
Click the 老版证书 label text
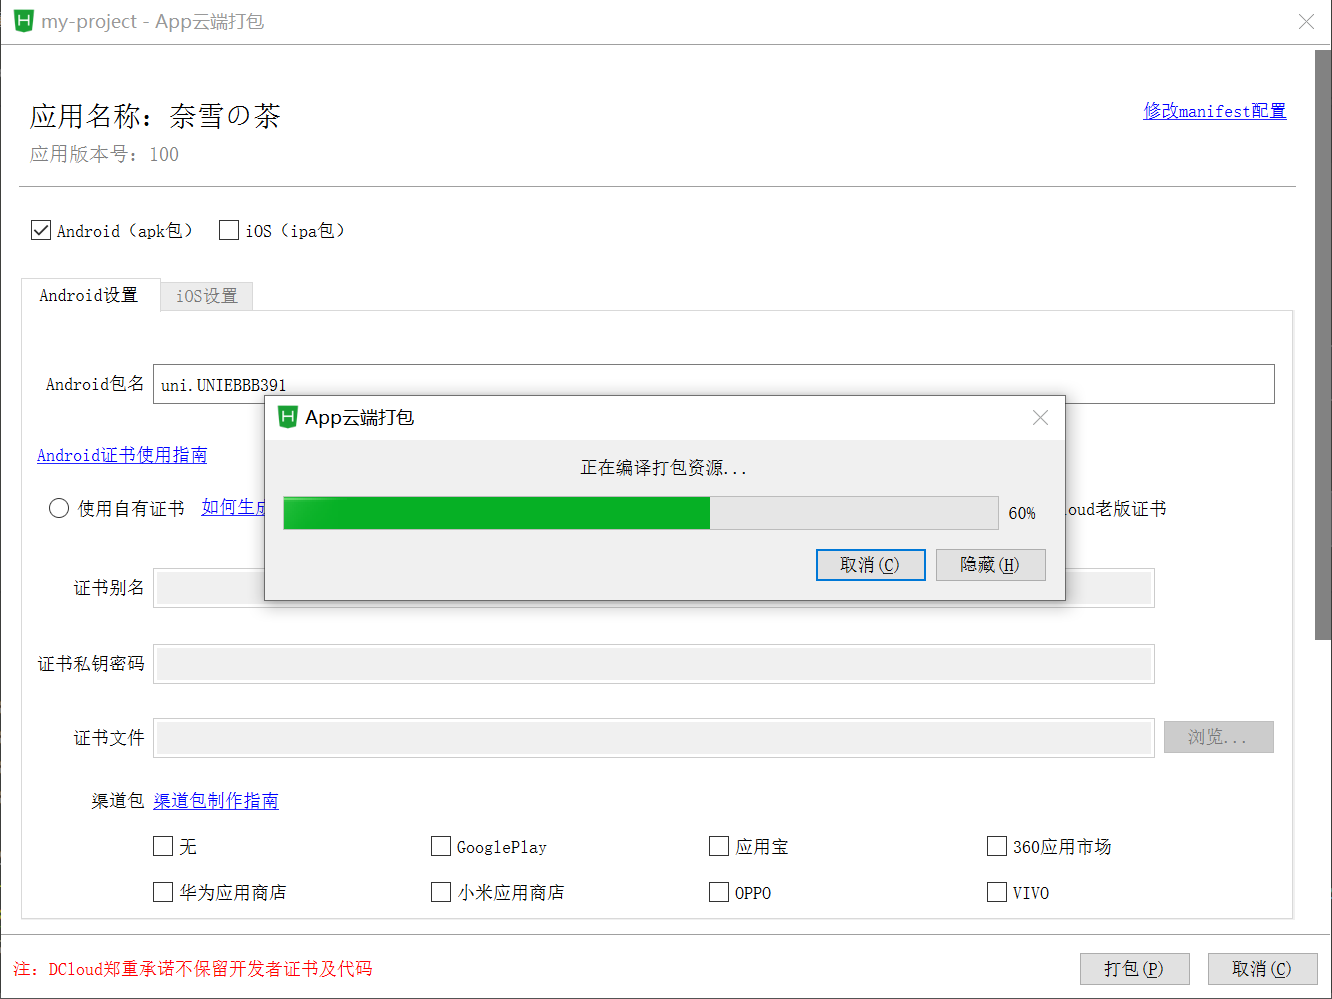click(x=1131, y=508)
